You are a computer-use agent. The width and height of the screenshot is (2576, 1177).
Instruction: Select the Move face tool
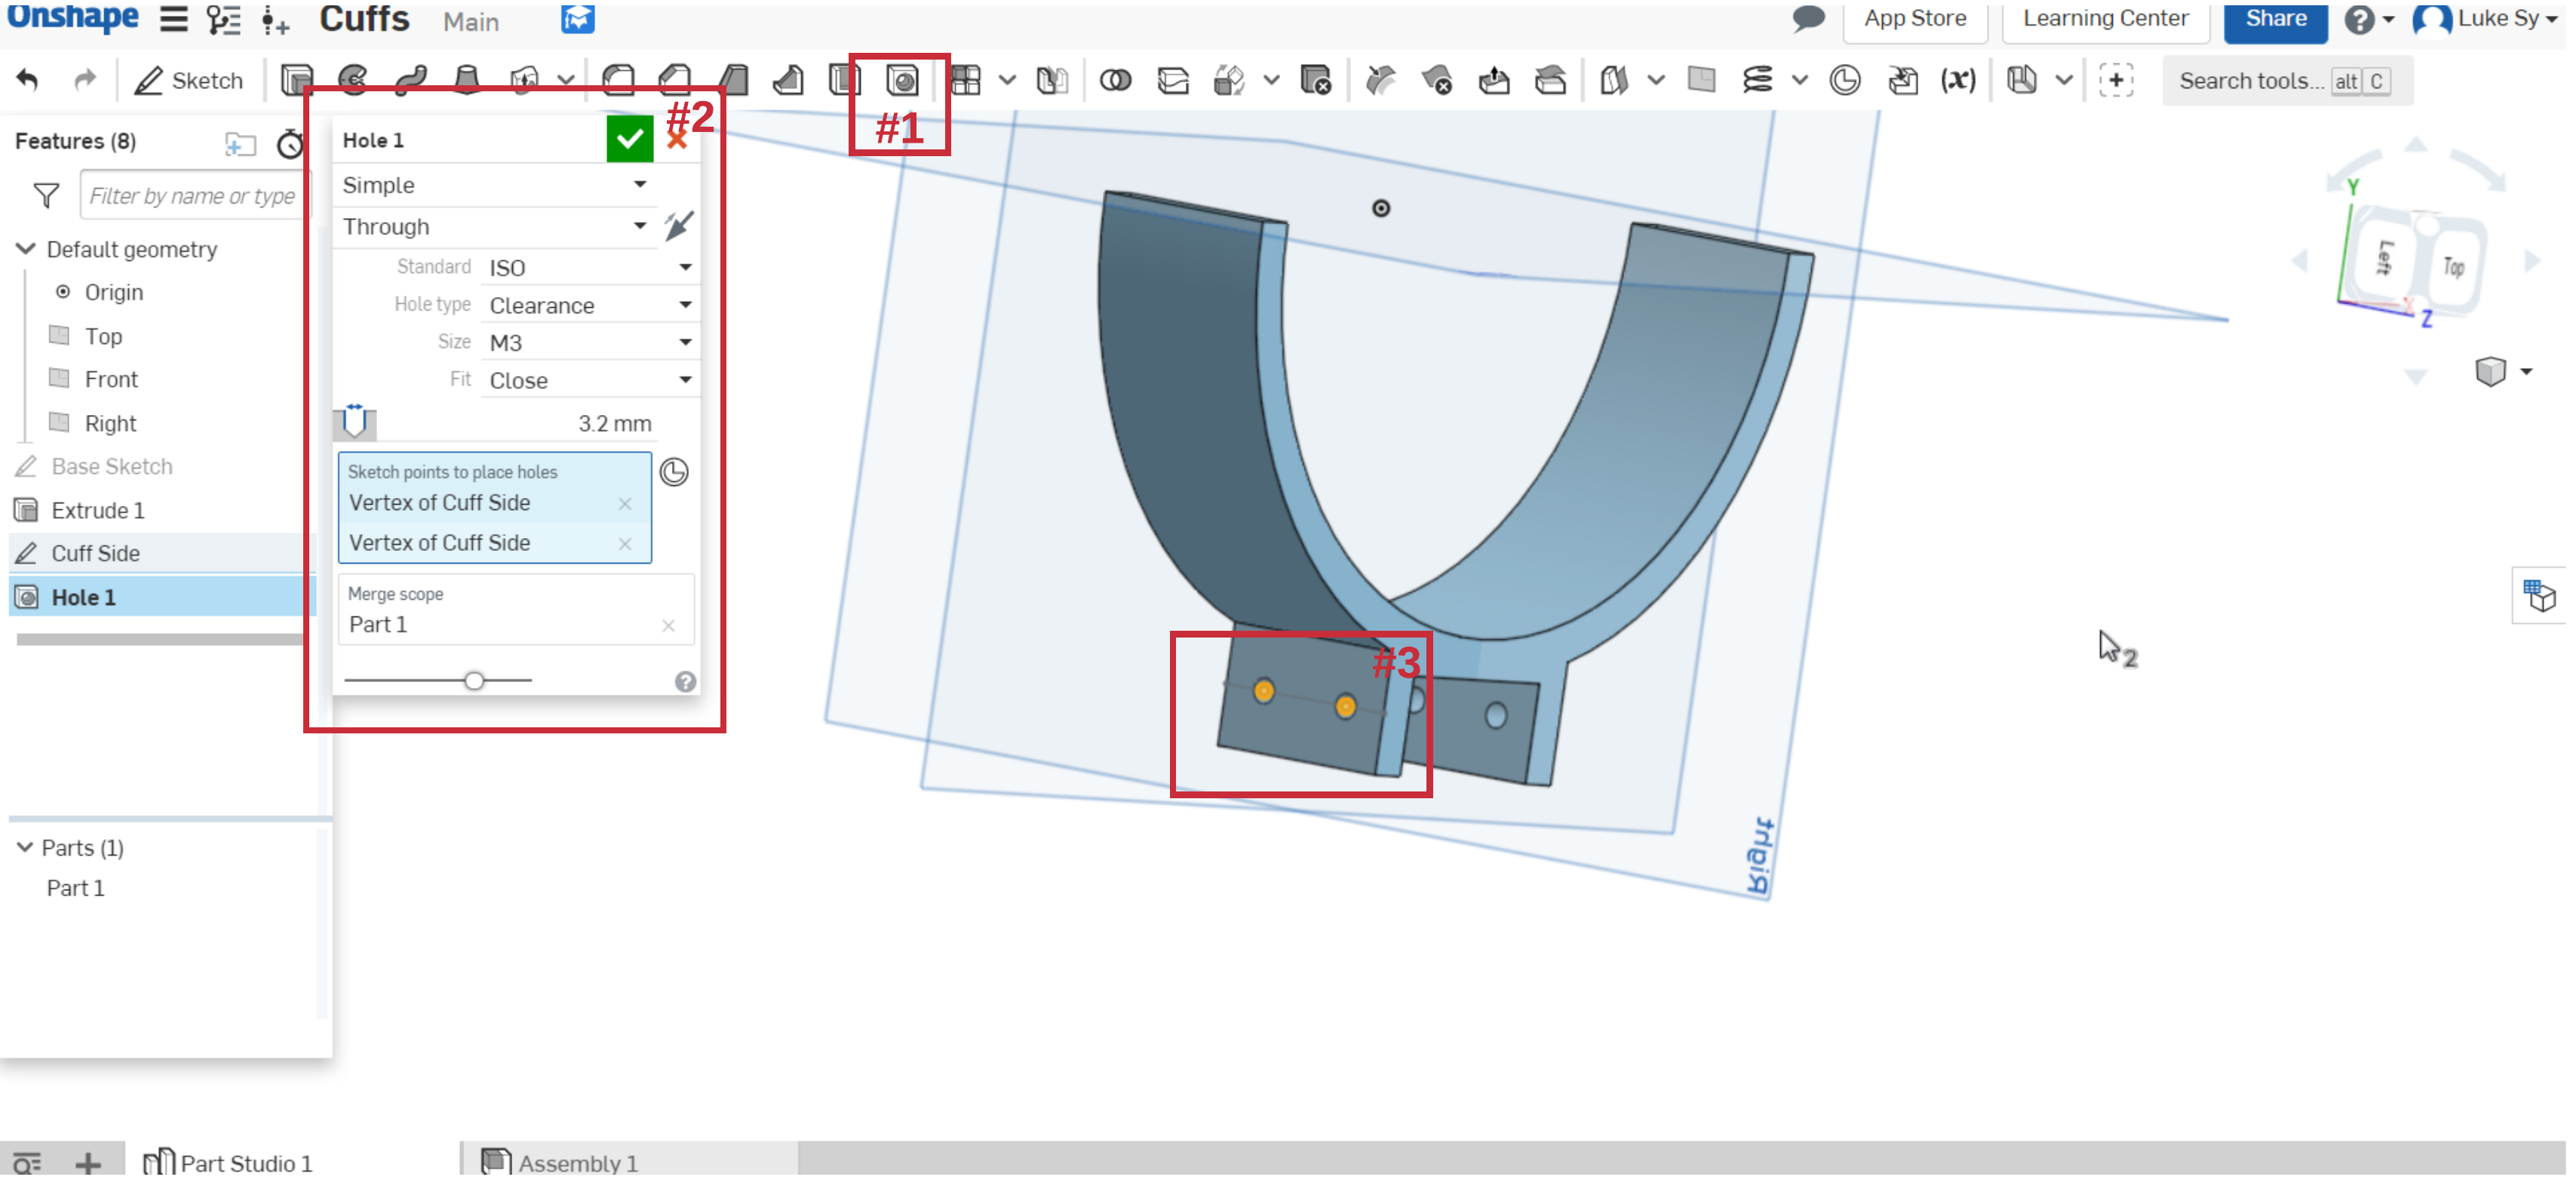[1494, 80]
